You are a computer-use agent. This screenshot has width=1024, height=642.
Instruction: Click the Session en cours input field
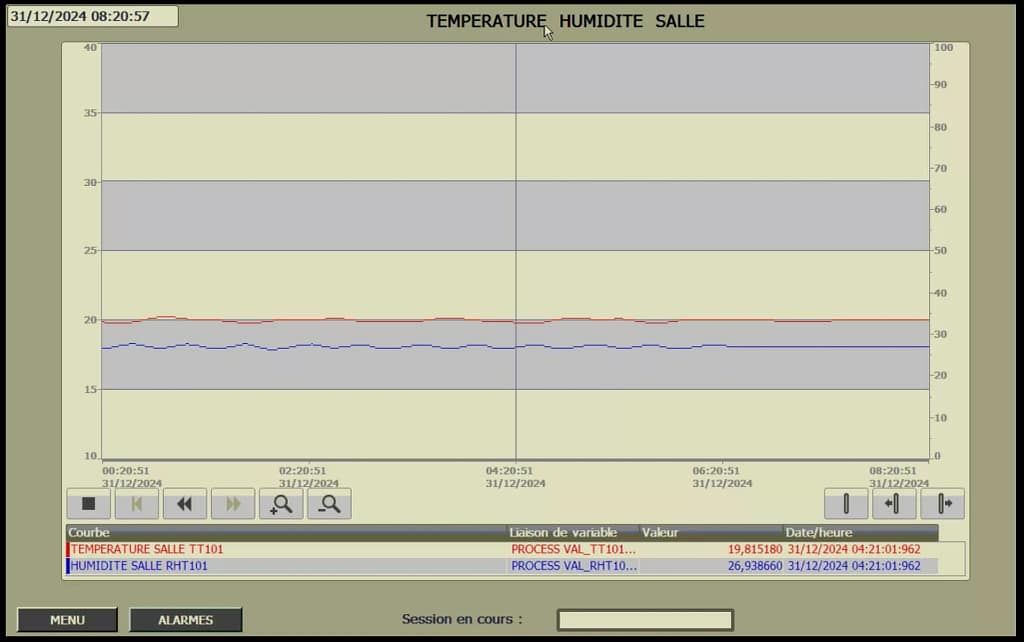(x=645, y=620)
